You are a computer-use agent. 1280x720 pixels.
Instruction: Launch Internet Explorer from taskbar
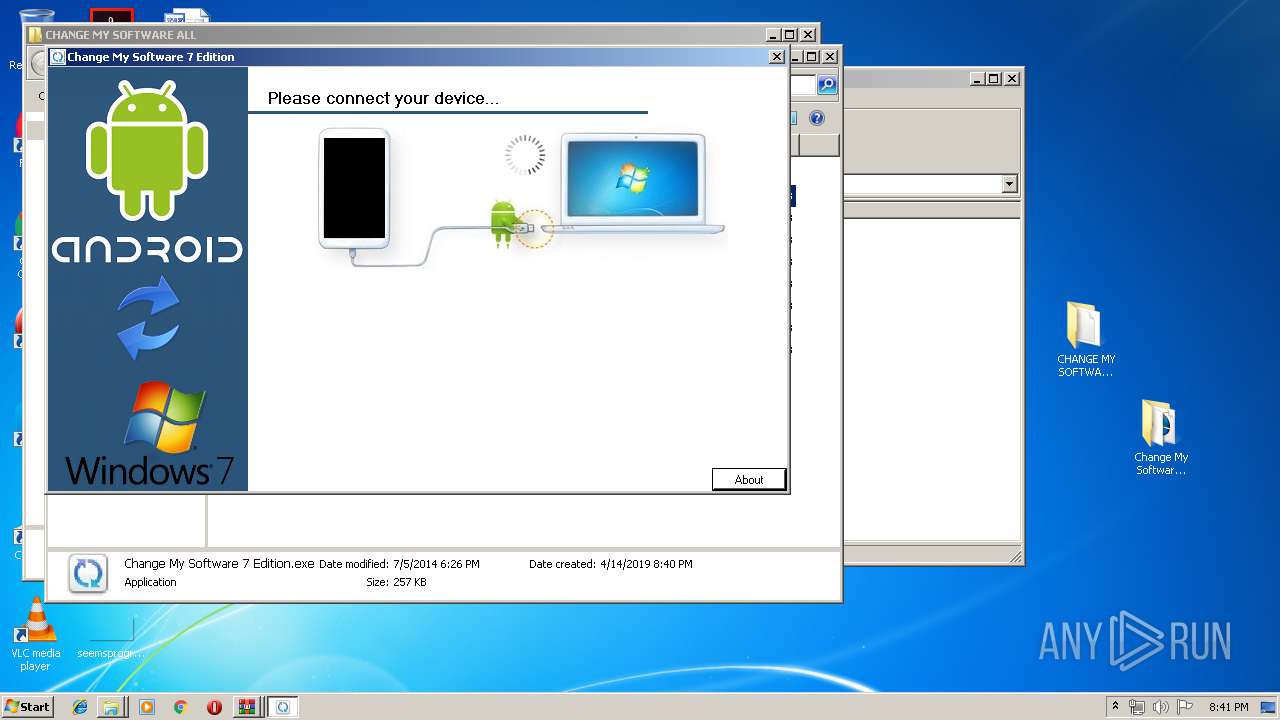tap(80, 707)
